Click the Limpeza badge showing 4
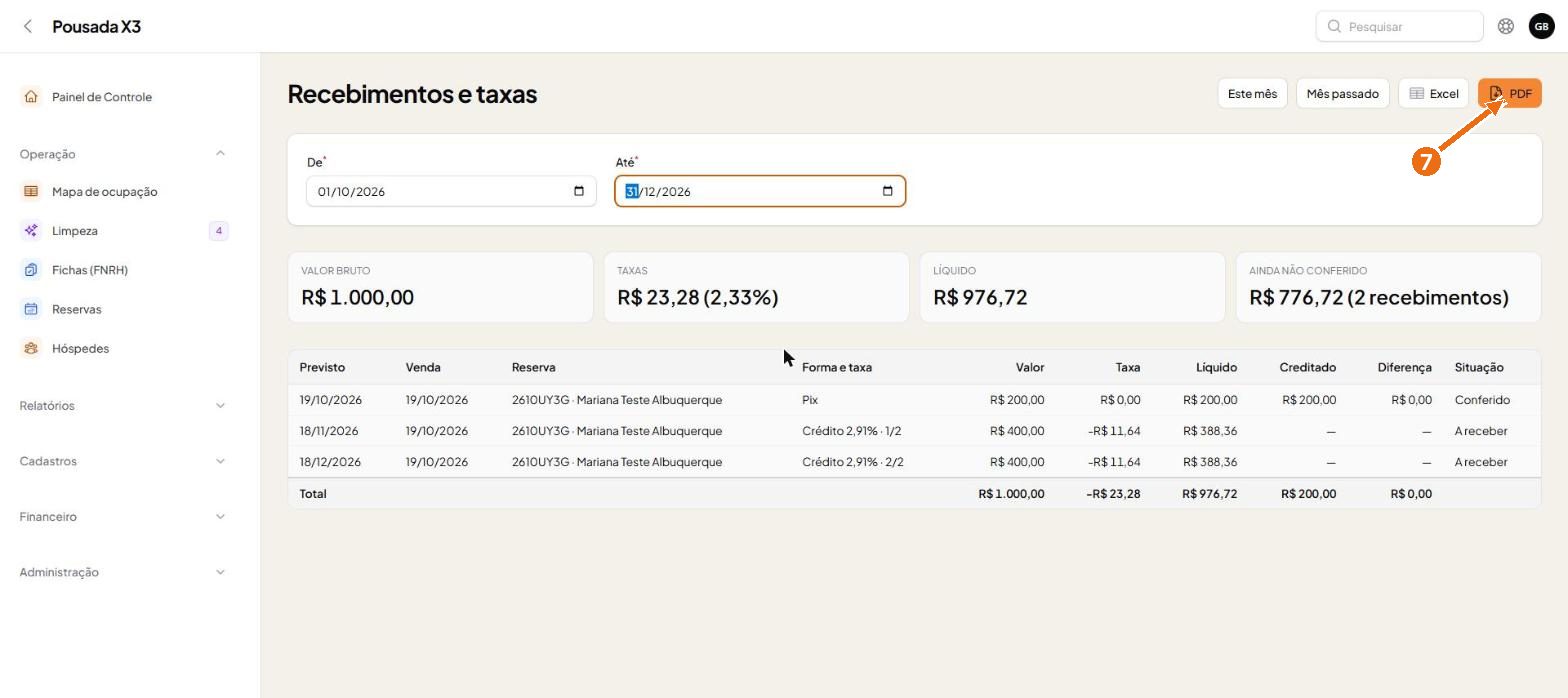 [x=218, y=231]
